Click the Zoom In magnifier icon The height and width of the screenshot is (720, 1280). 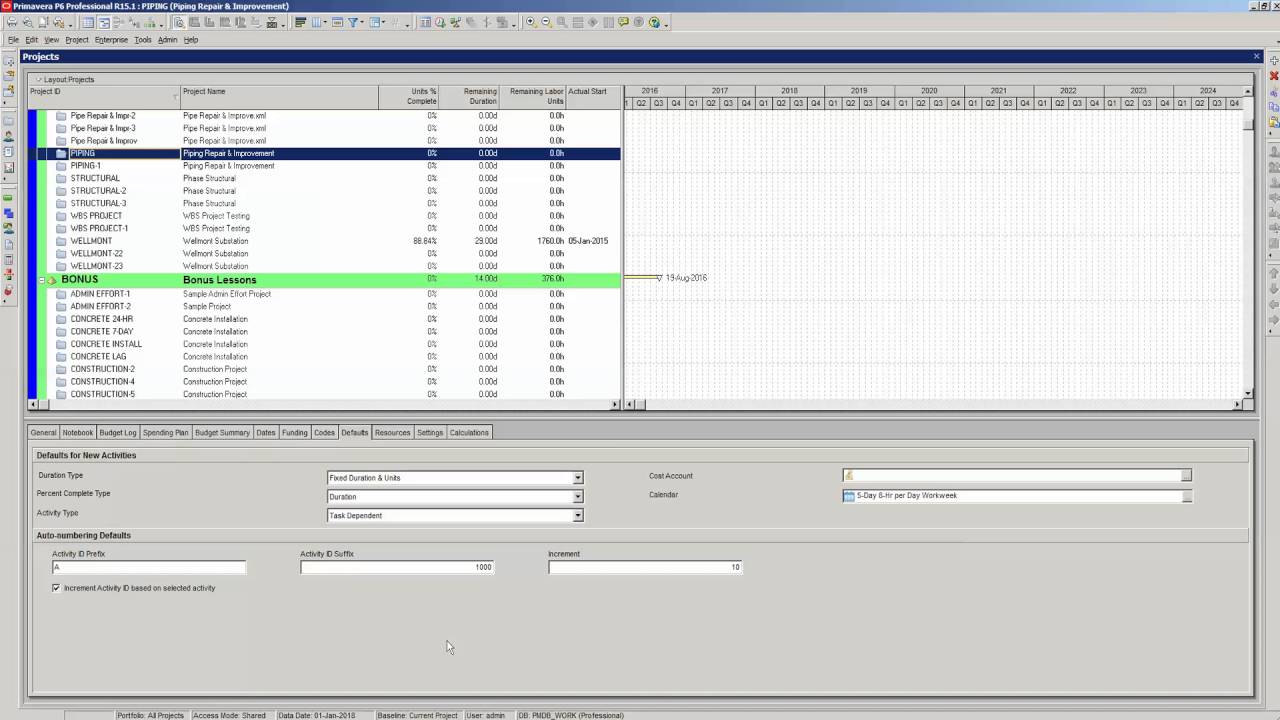point(531,22)
